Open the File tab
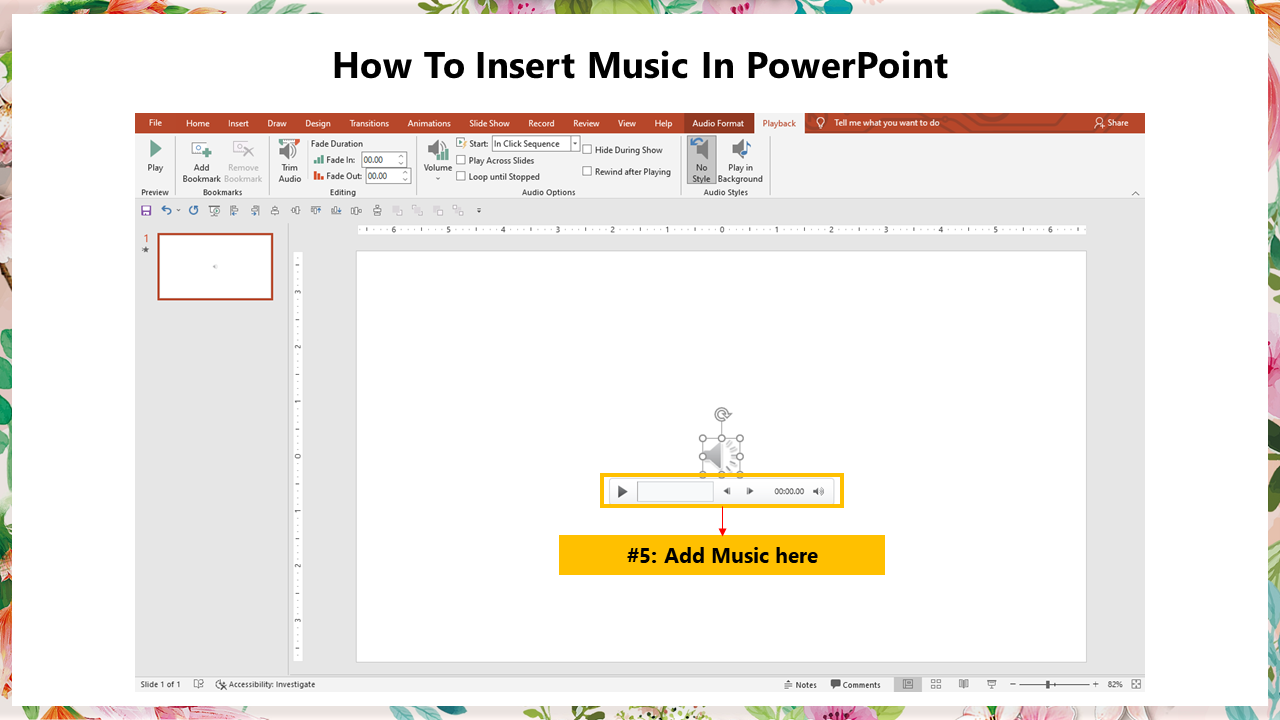This screenshot has width=1280, height=720. 155,123
